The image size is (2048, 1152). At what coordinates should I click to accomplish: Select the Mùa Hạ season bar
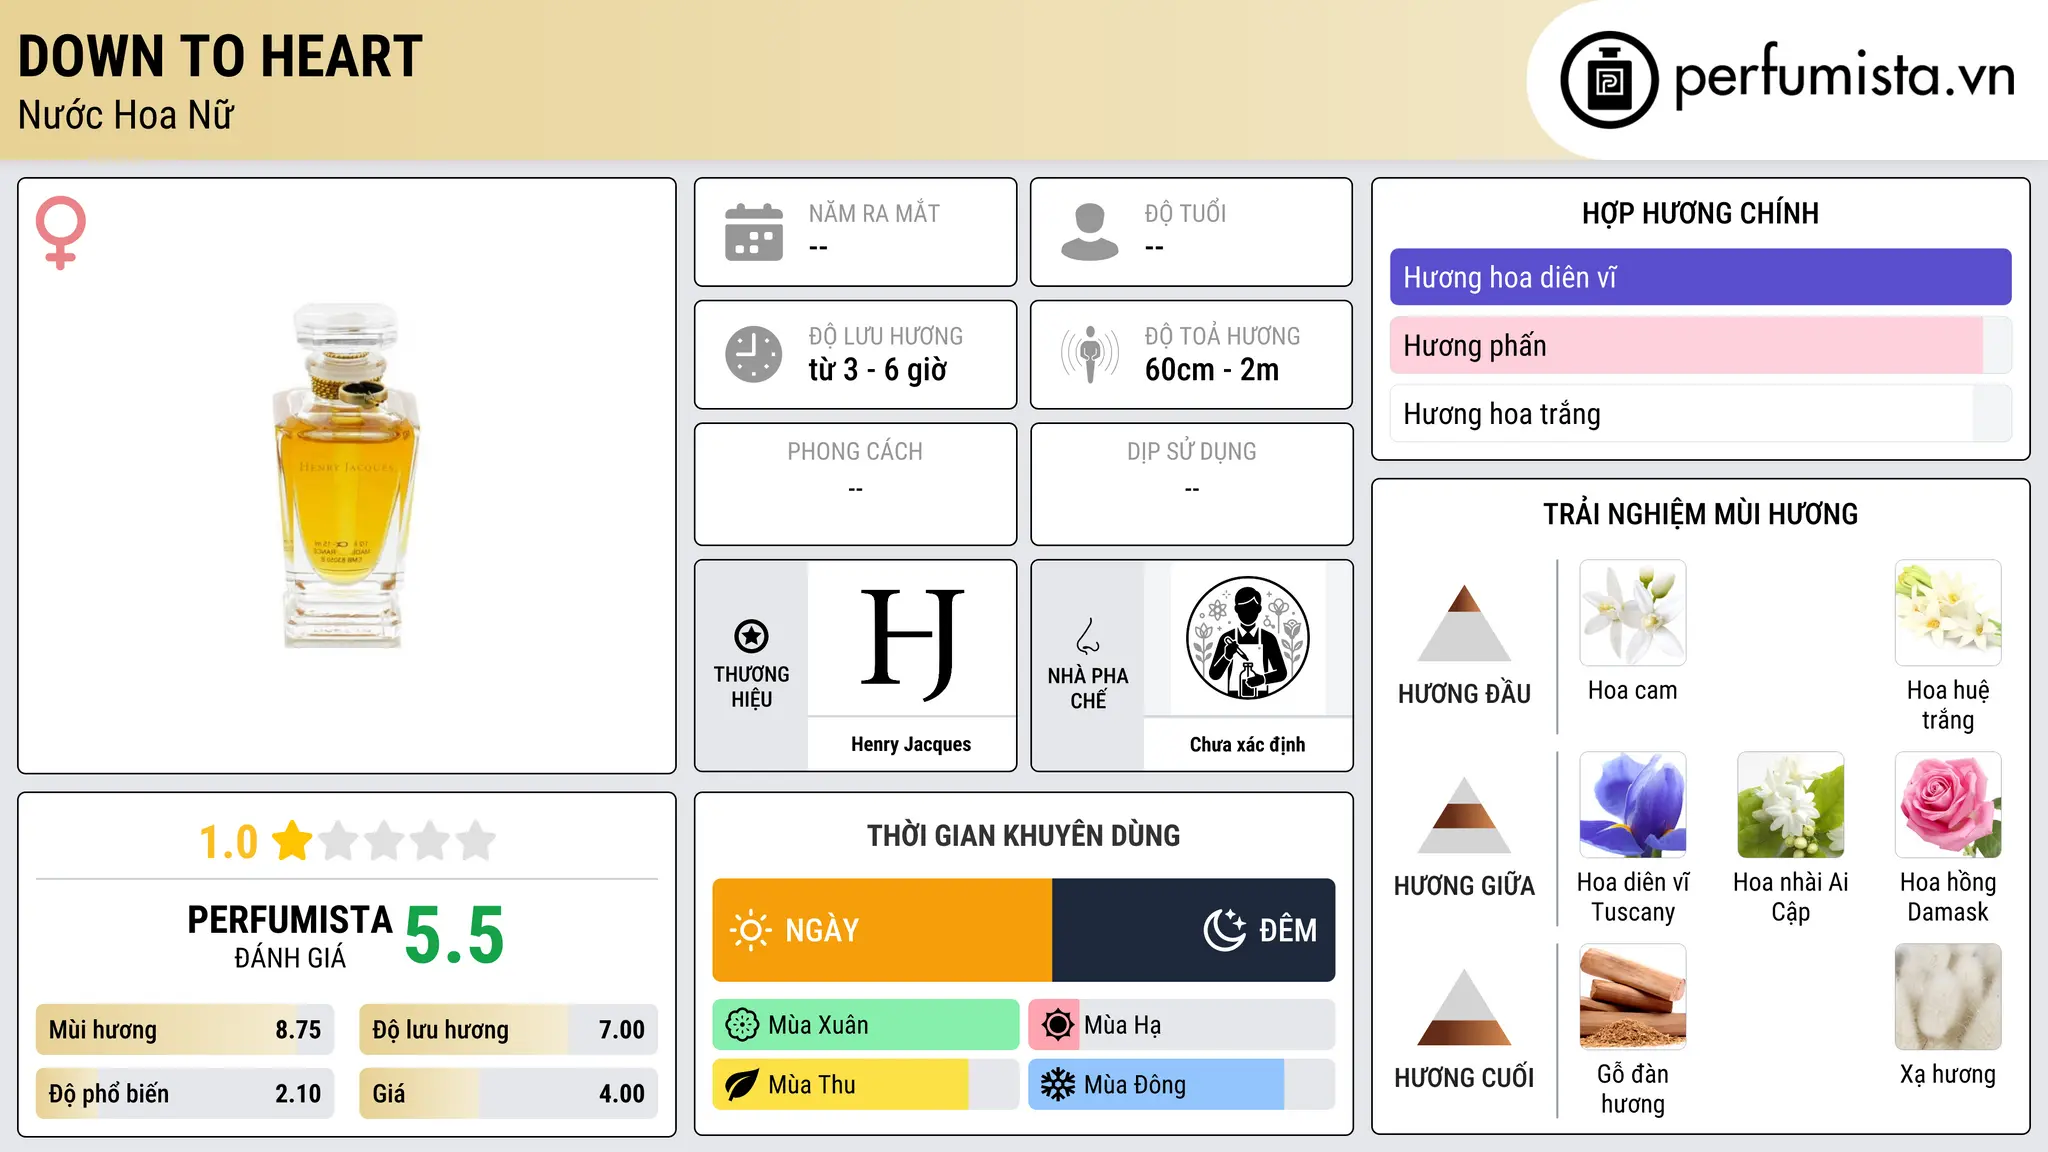(x=1181, y=1025)
